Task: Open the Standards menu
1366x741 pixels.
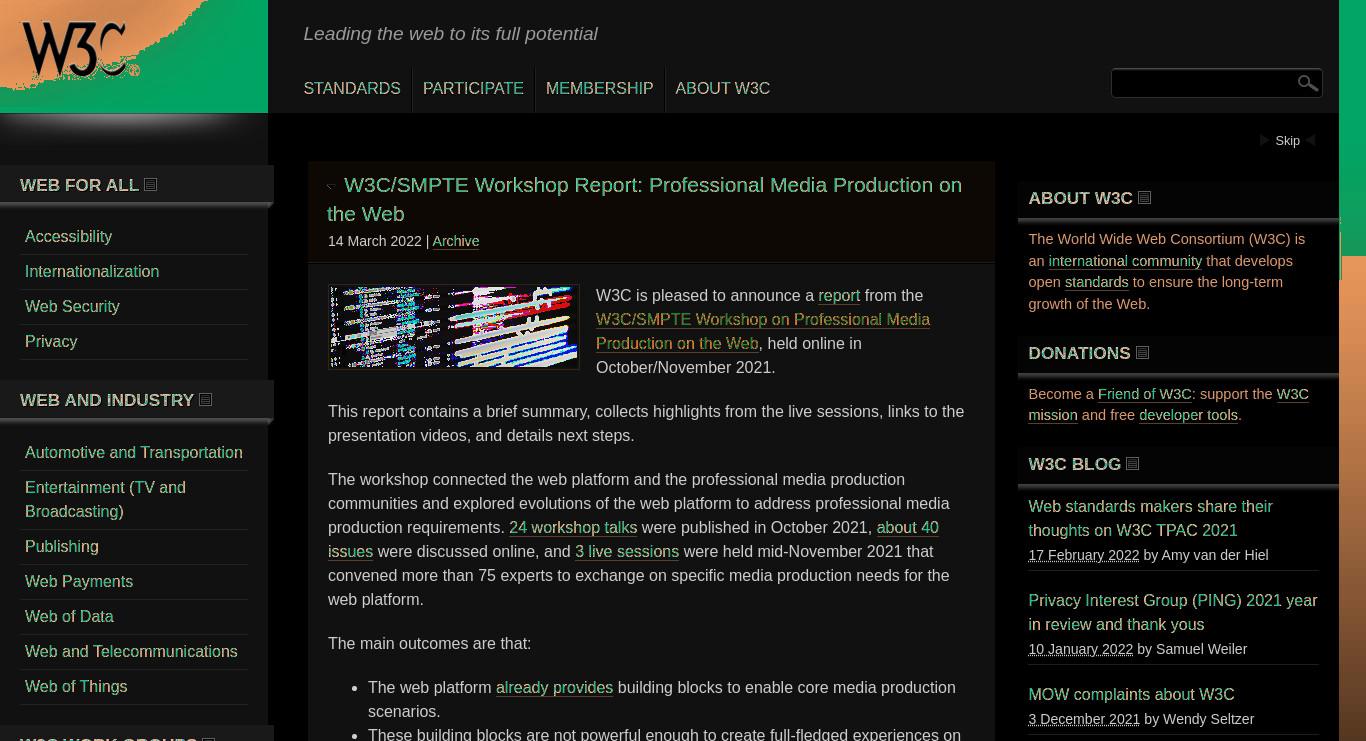Action: [352, 89]
